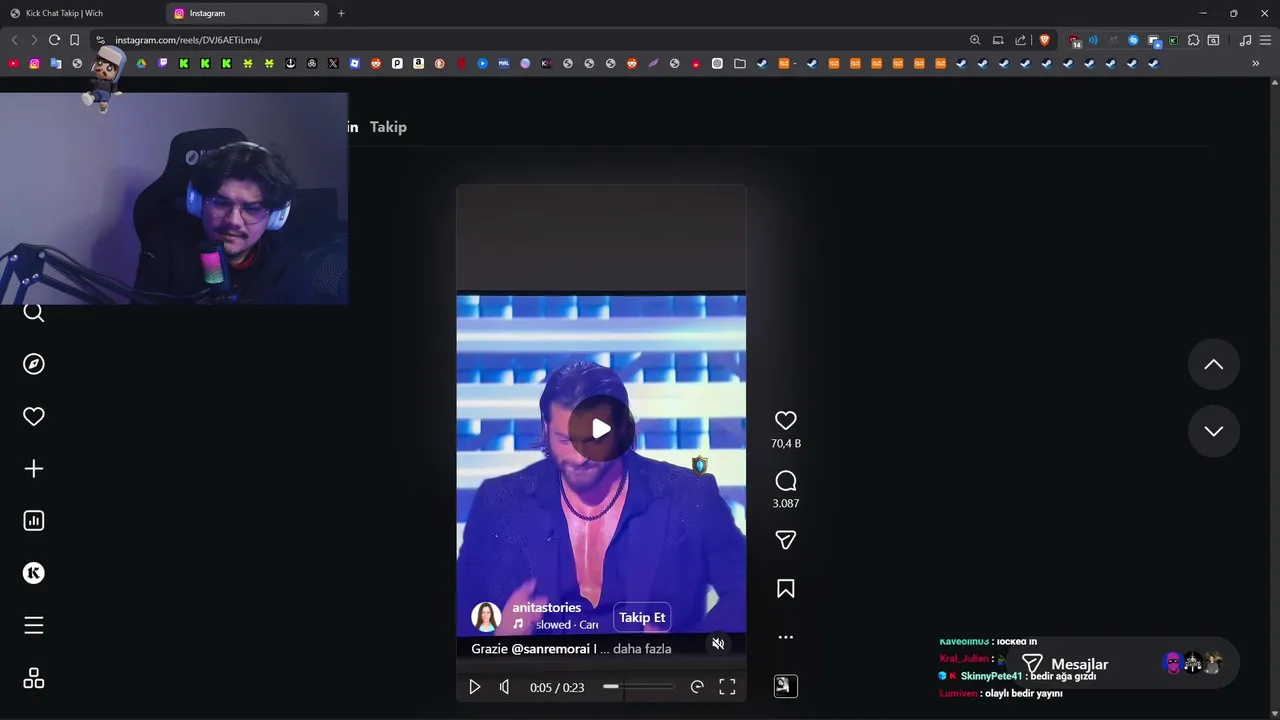Open the X bookmark
The height and width of the screenshot is (720, 1280).
[x=333, y=63]
